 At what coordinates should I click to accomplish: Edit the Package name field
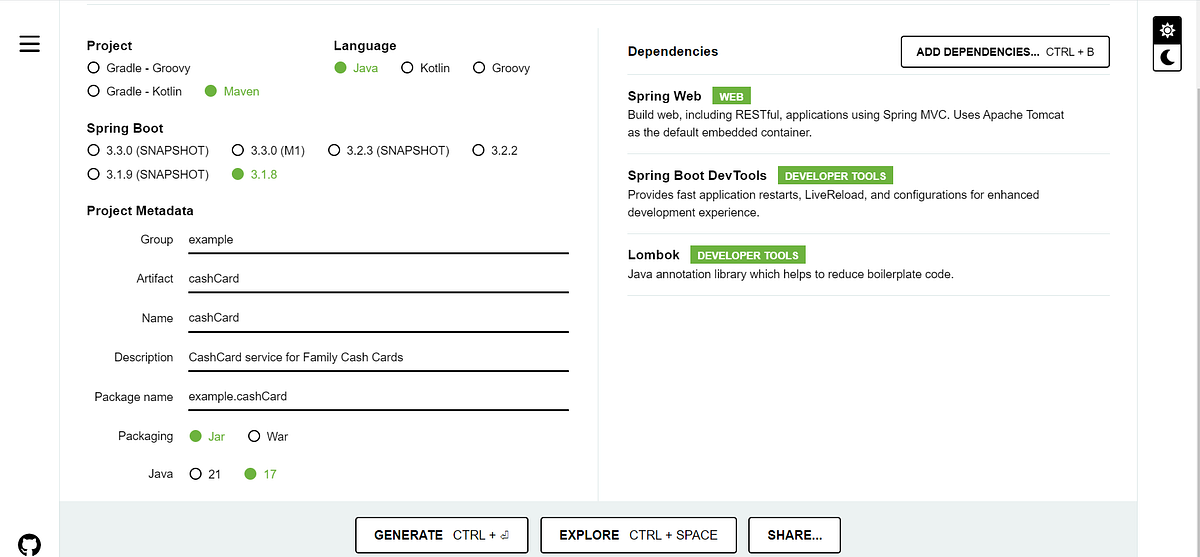[x=378, y=397]
